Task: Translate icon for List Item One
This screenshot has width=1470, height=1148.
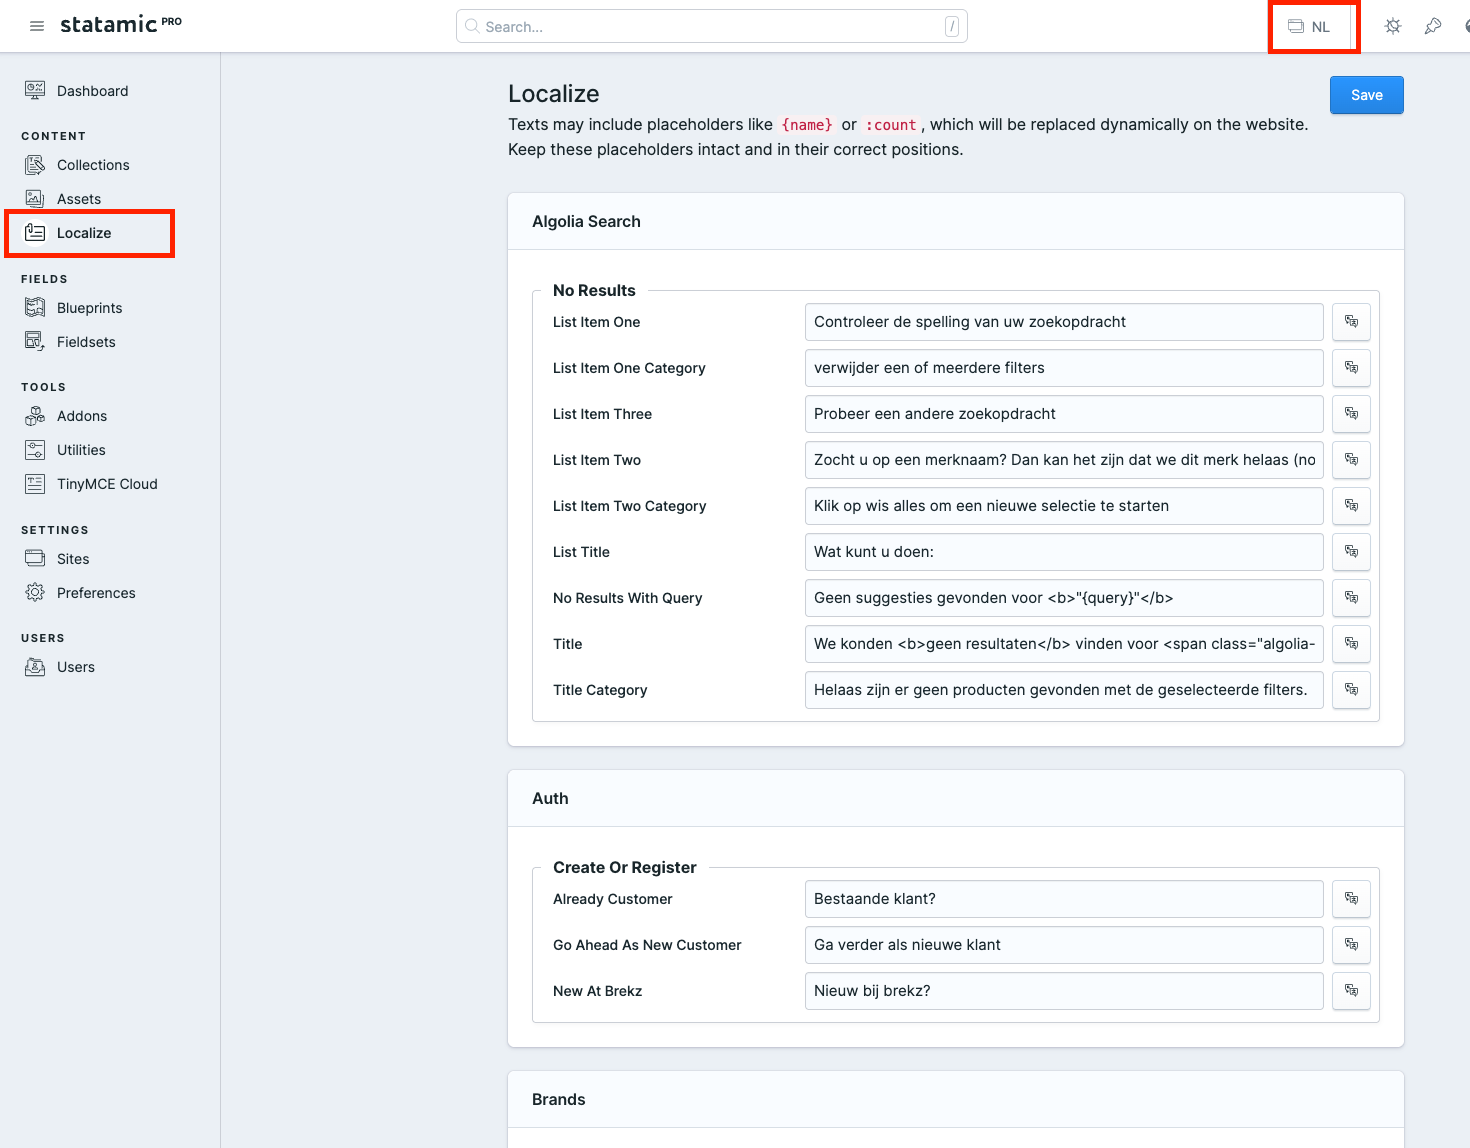Action: point(1351,322)
